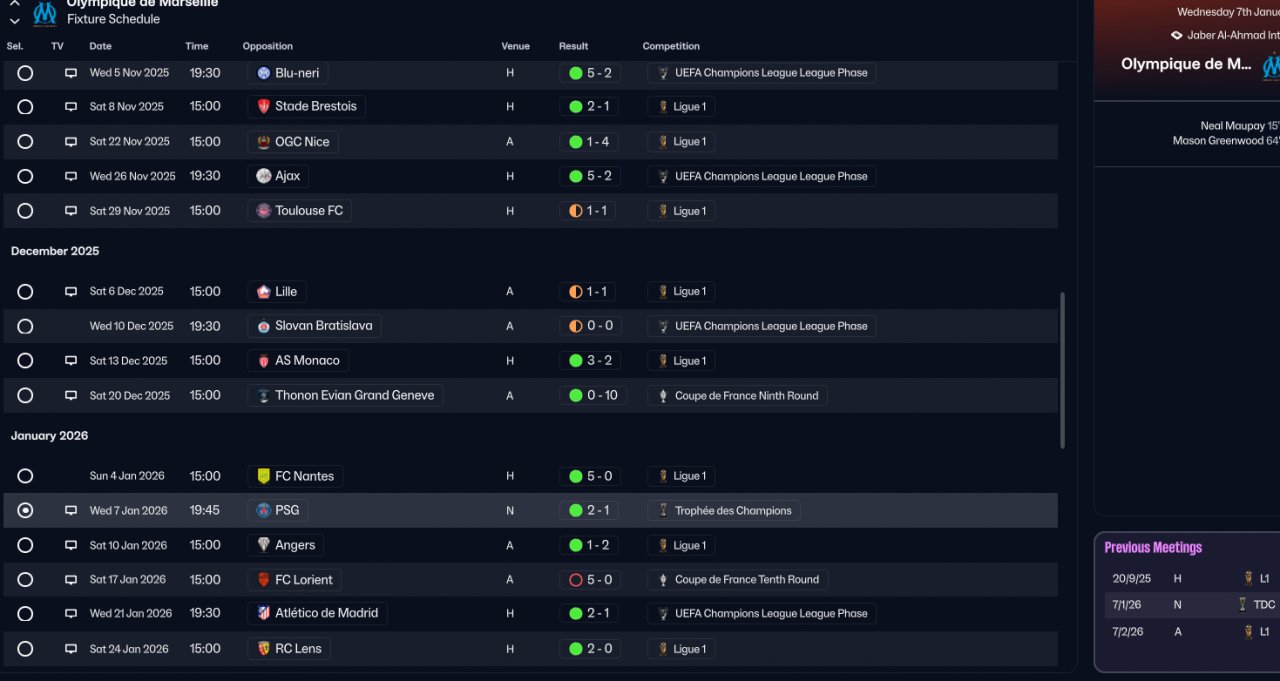Click the up chevron beside the club name
This screenshot has width=1280, height=681.
pos(15,4)
